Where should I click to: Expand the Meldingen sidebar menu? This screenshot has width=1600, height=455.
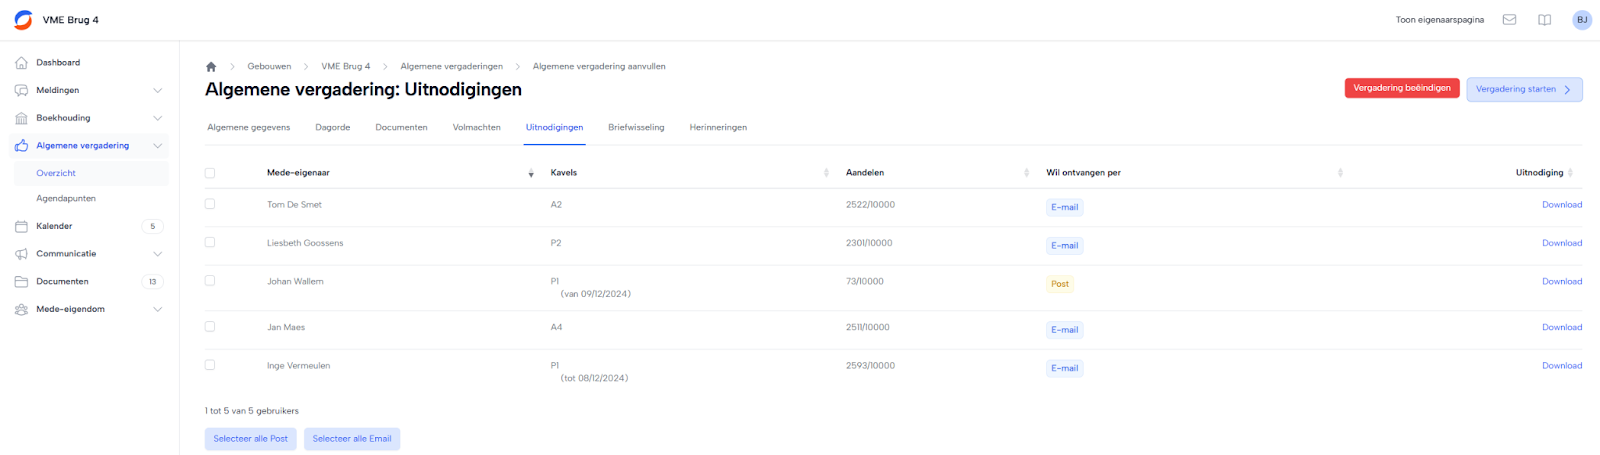[x=157, y=91]
